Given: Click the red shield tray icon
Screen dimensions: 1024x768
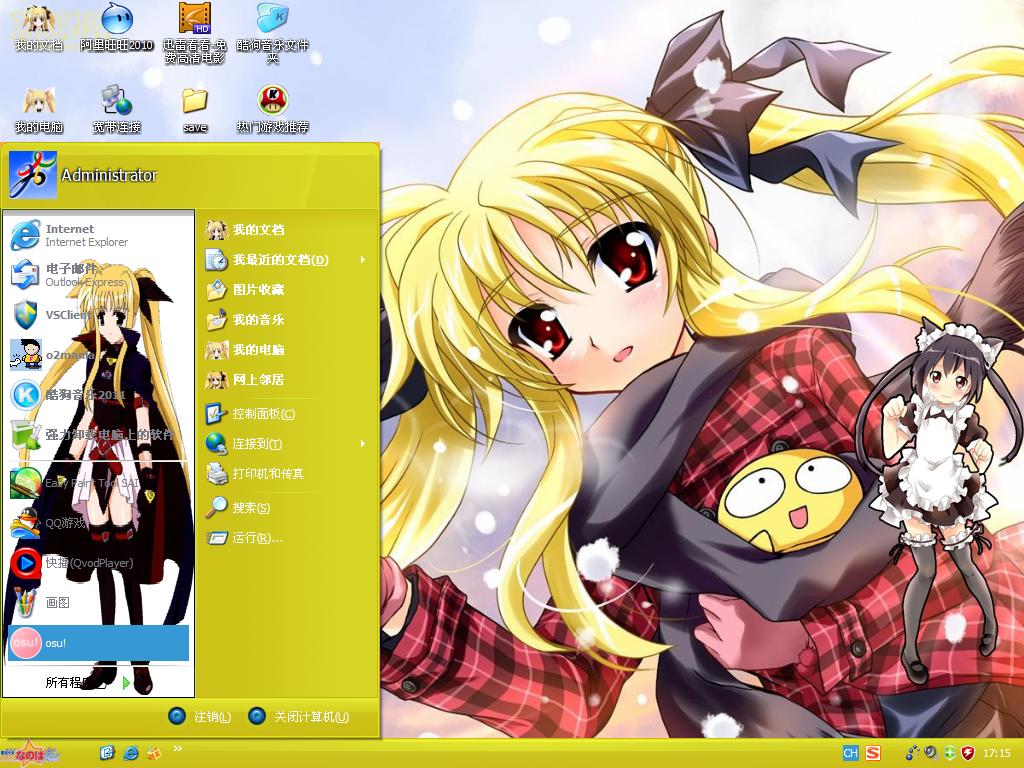Looking at the screenshot, I should click(968, 753).
